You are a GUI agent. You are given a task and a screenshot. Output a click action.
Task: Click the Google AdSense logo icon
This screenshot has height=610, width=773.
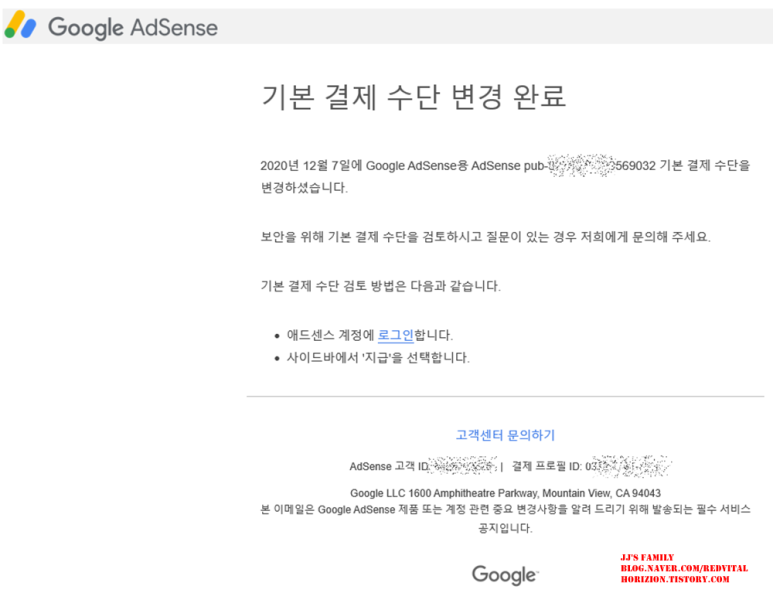pos(20,25)
